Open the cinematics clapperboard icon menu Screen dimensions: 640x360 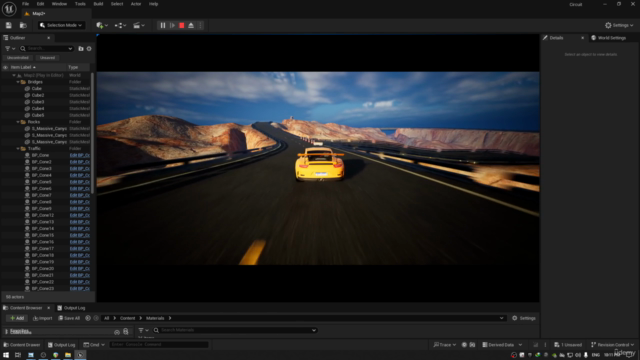click(x=139, y=25)
